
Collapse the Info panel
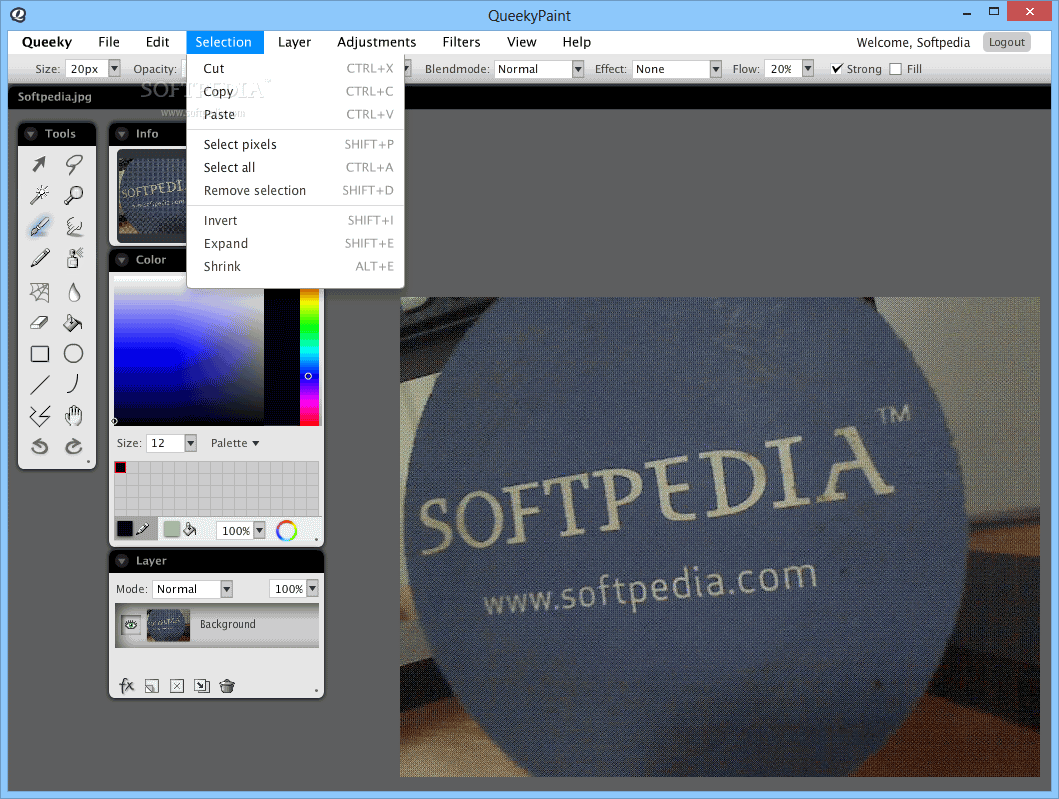[122, 134]
